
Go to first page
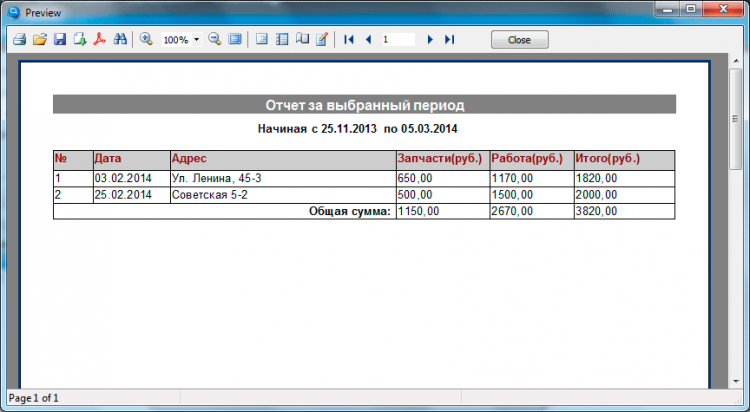click(x=349, y=39)
